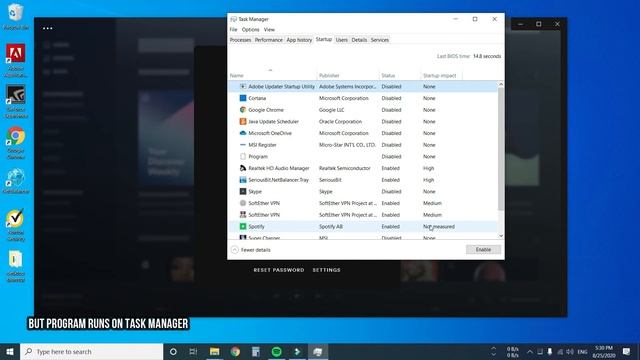
Task: Click the Super Charger entry icon
Action: click(243, 237)
